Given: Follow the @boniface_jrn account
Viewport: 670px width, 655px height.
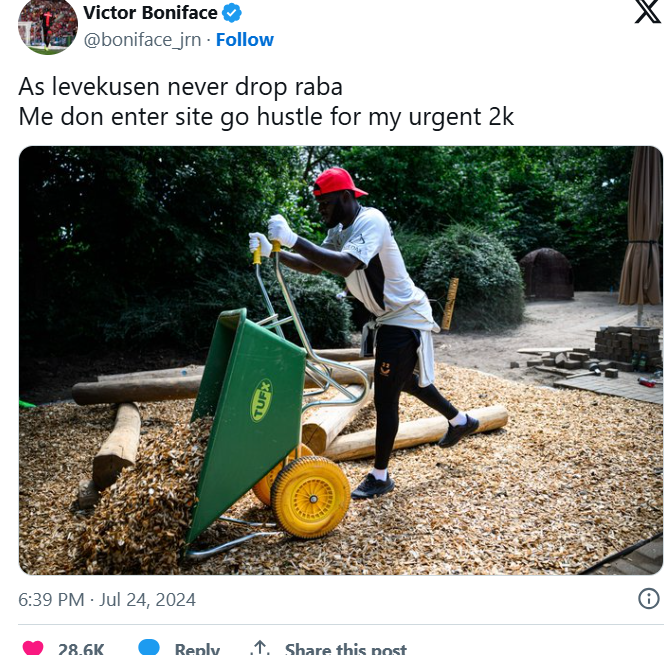Looking at the screenshot, I should (x=244, y=40).
